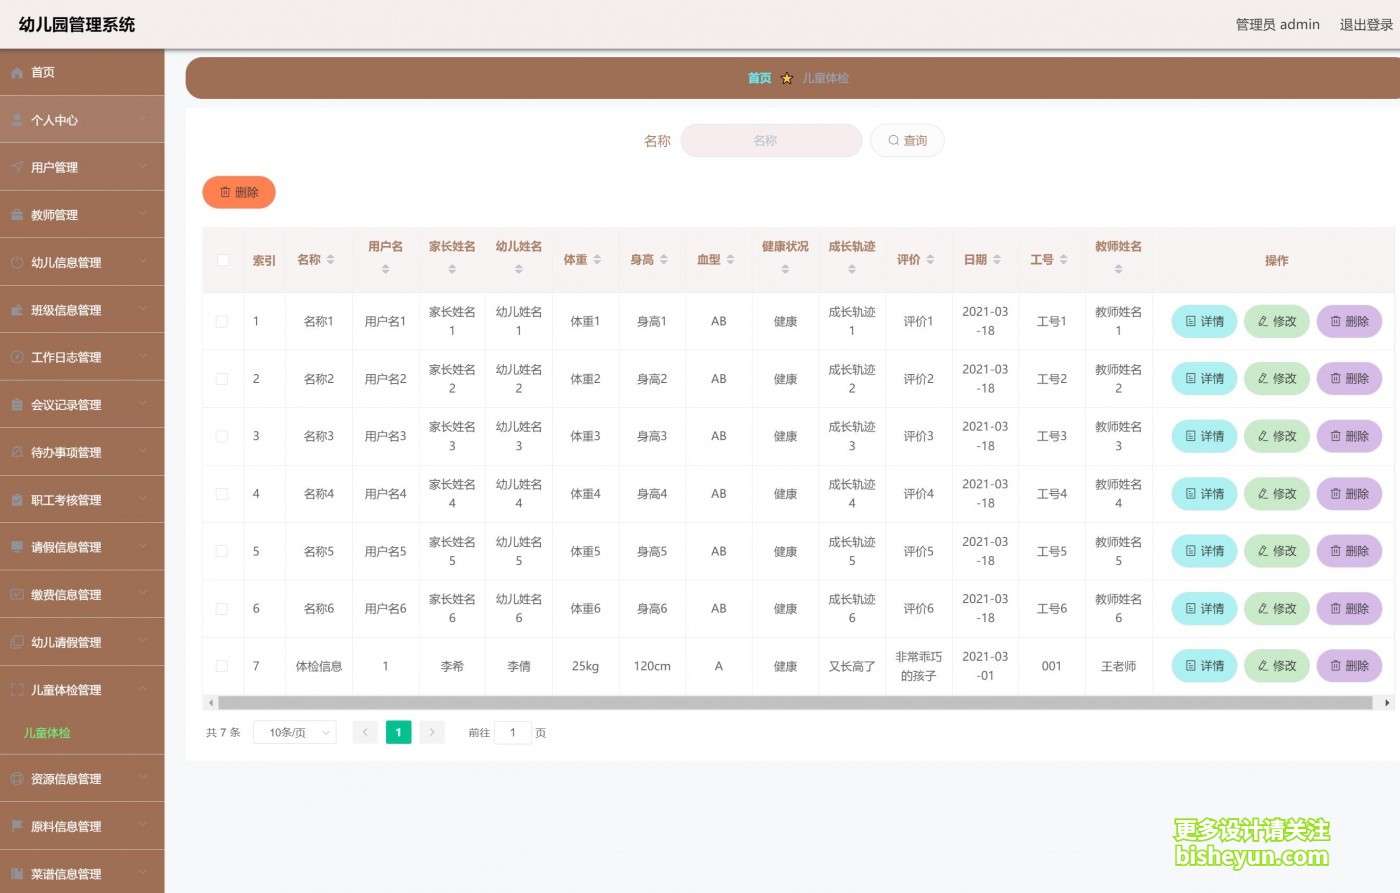Expand 教师管理 menu chevron
Image resolution: width=1400 pixels, height=893 pixels.
pos(143,215)
